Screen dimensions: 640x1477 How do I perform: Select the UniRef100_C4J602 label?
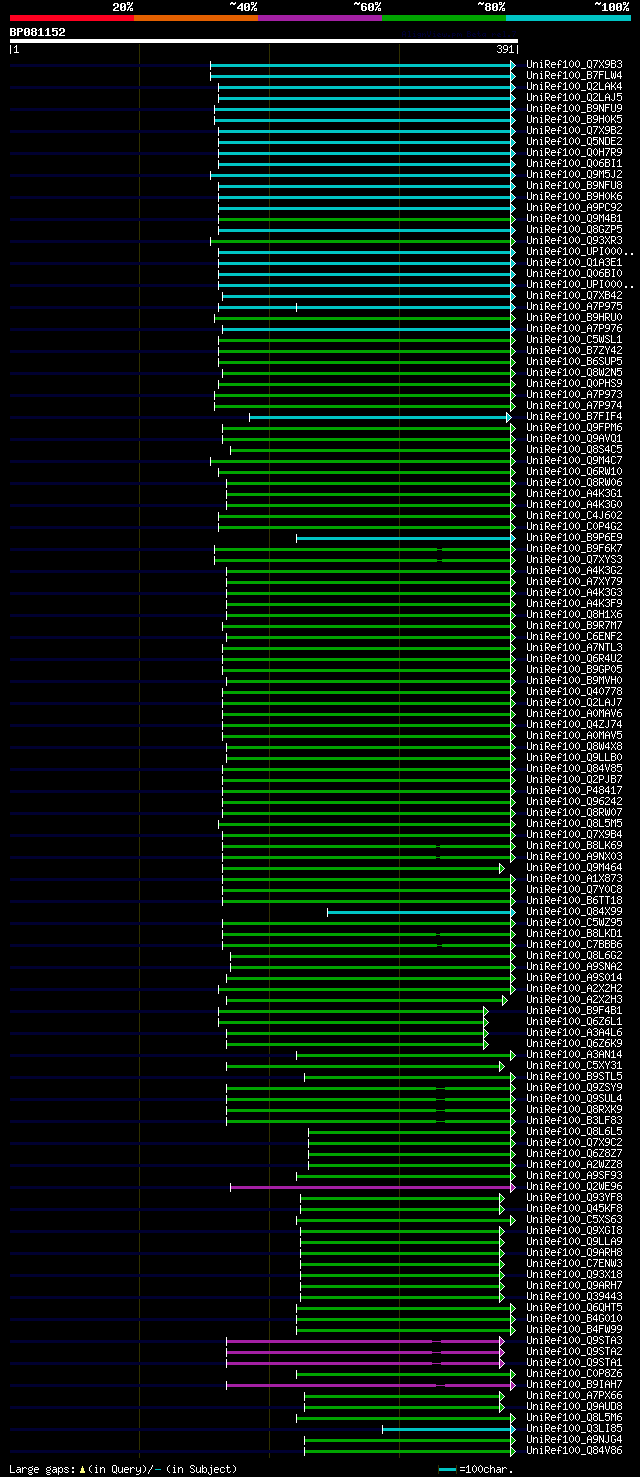pyautogui.click(x=574, y=515)
